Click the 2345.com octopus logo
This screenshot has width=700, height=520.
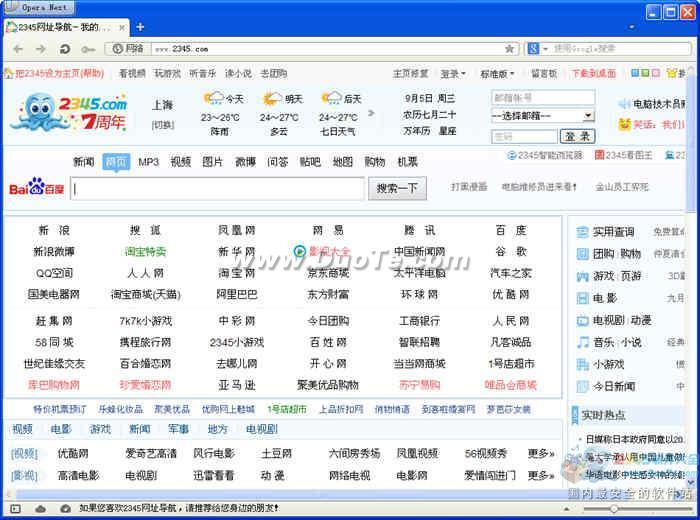pos(68,112)
